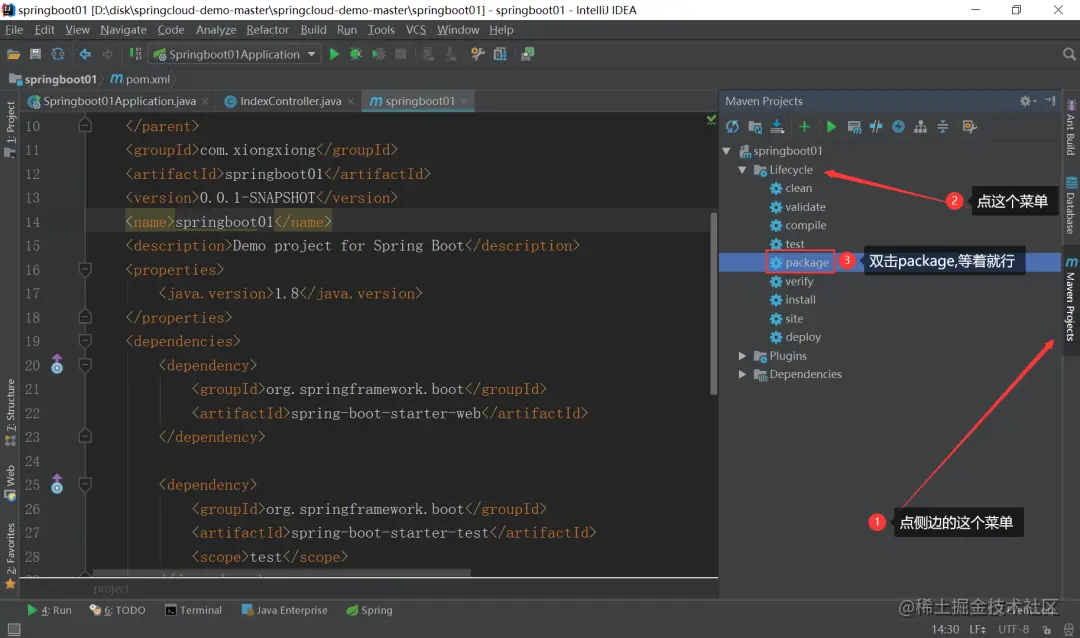This screenshot has height=638, width=1080.
Task: Open Settings via wrench icon in toolbar
Action: tap(477, 54)
